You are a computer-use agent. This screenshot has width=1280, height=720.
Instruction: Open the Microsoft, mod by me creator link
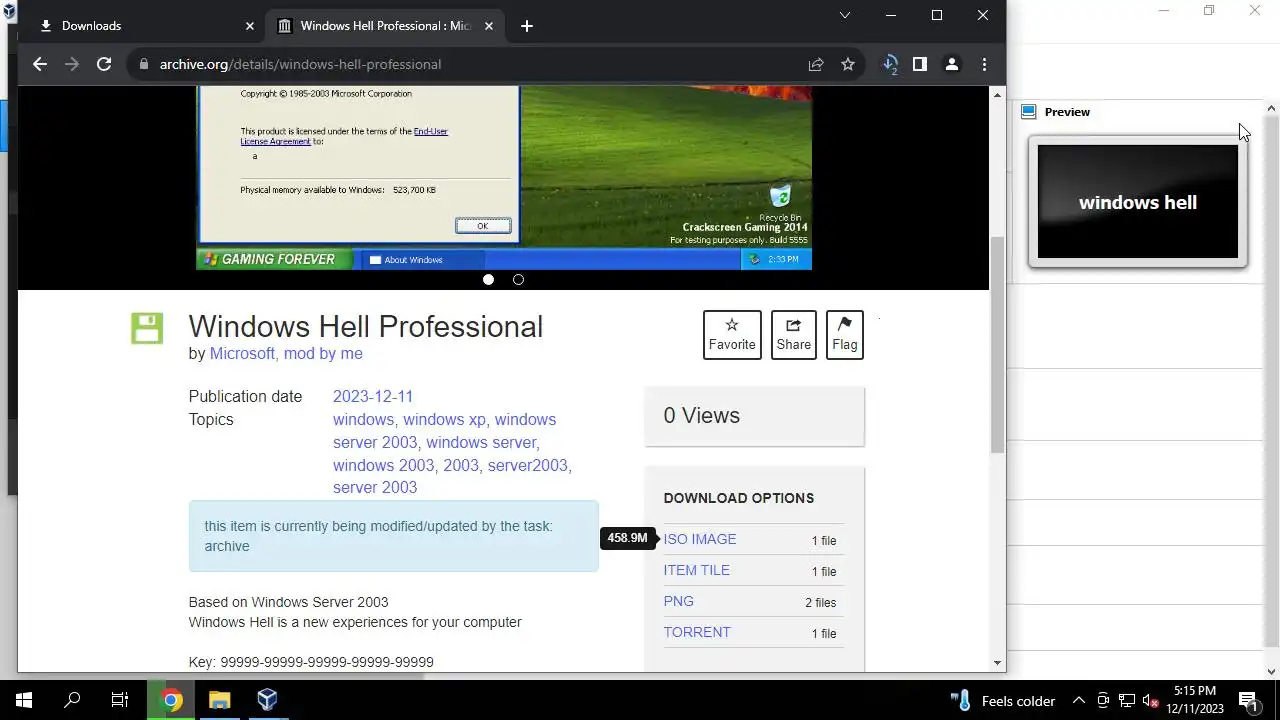pos(286,353)
